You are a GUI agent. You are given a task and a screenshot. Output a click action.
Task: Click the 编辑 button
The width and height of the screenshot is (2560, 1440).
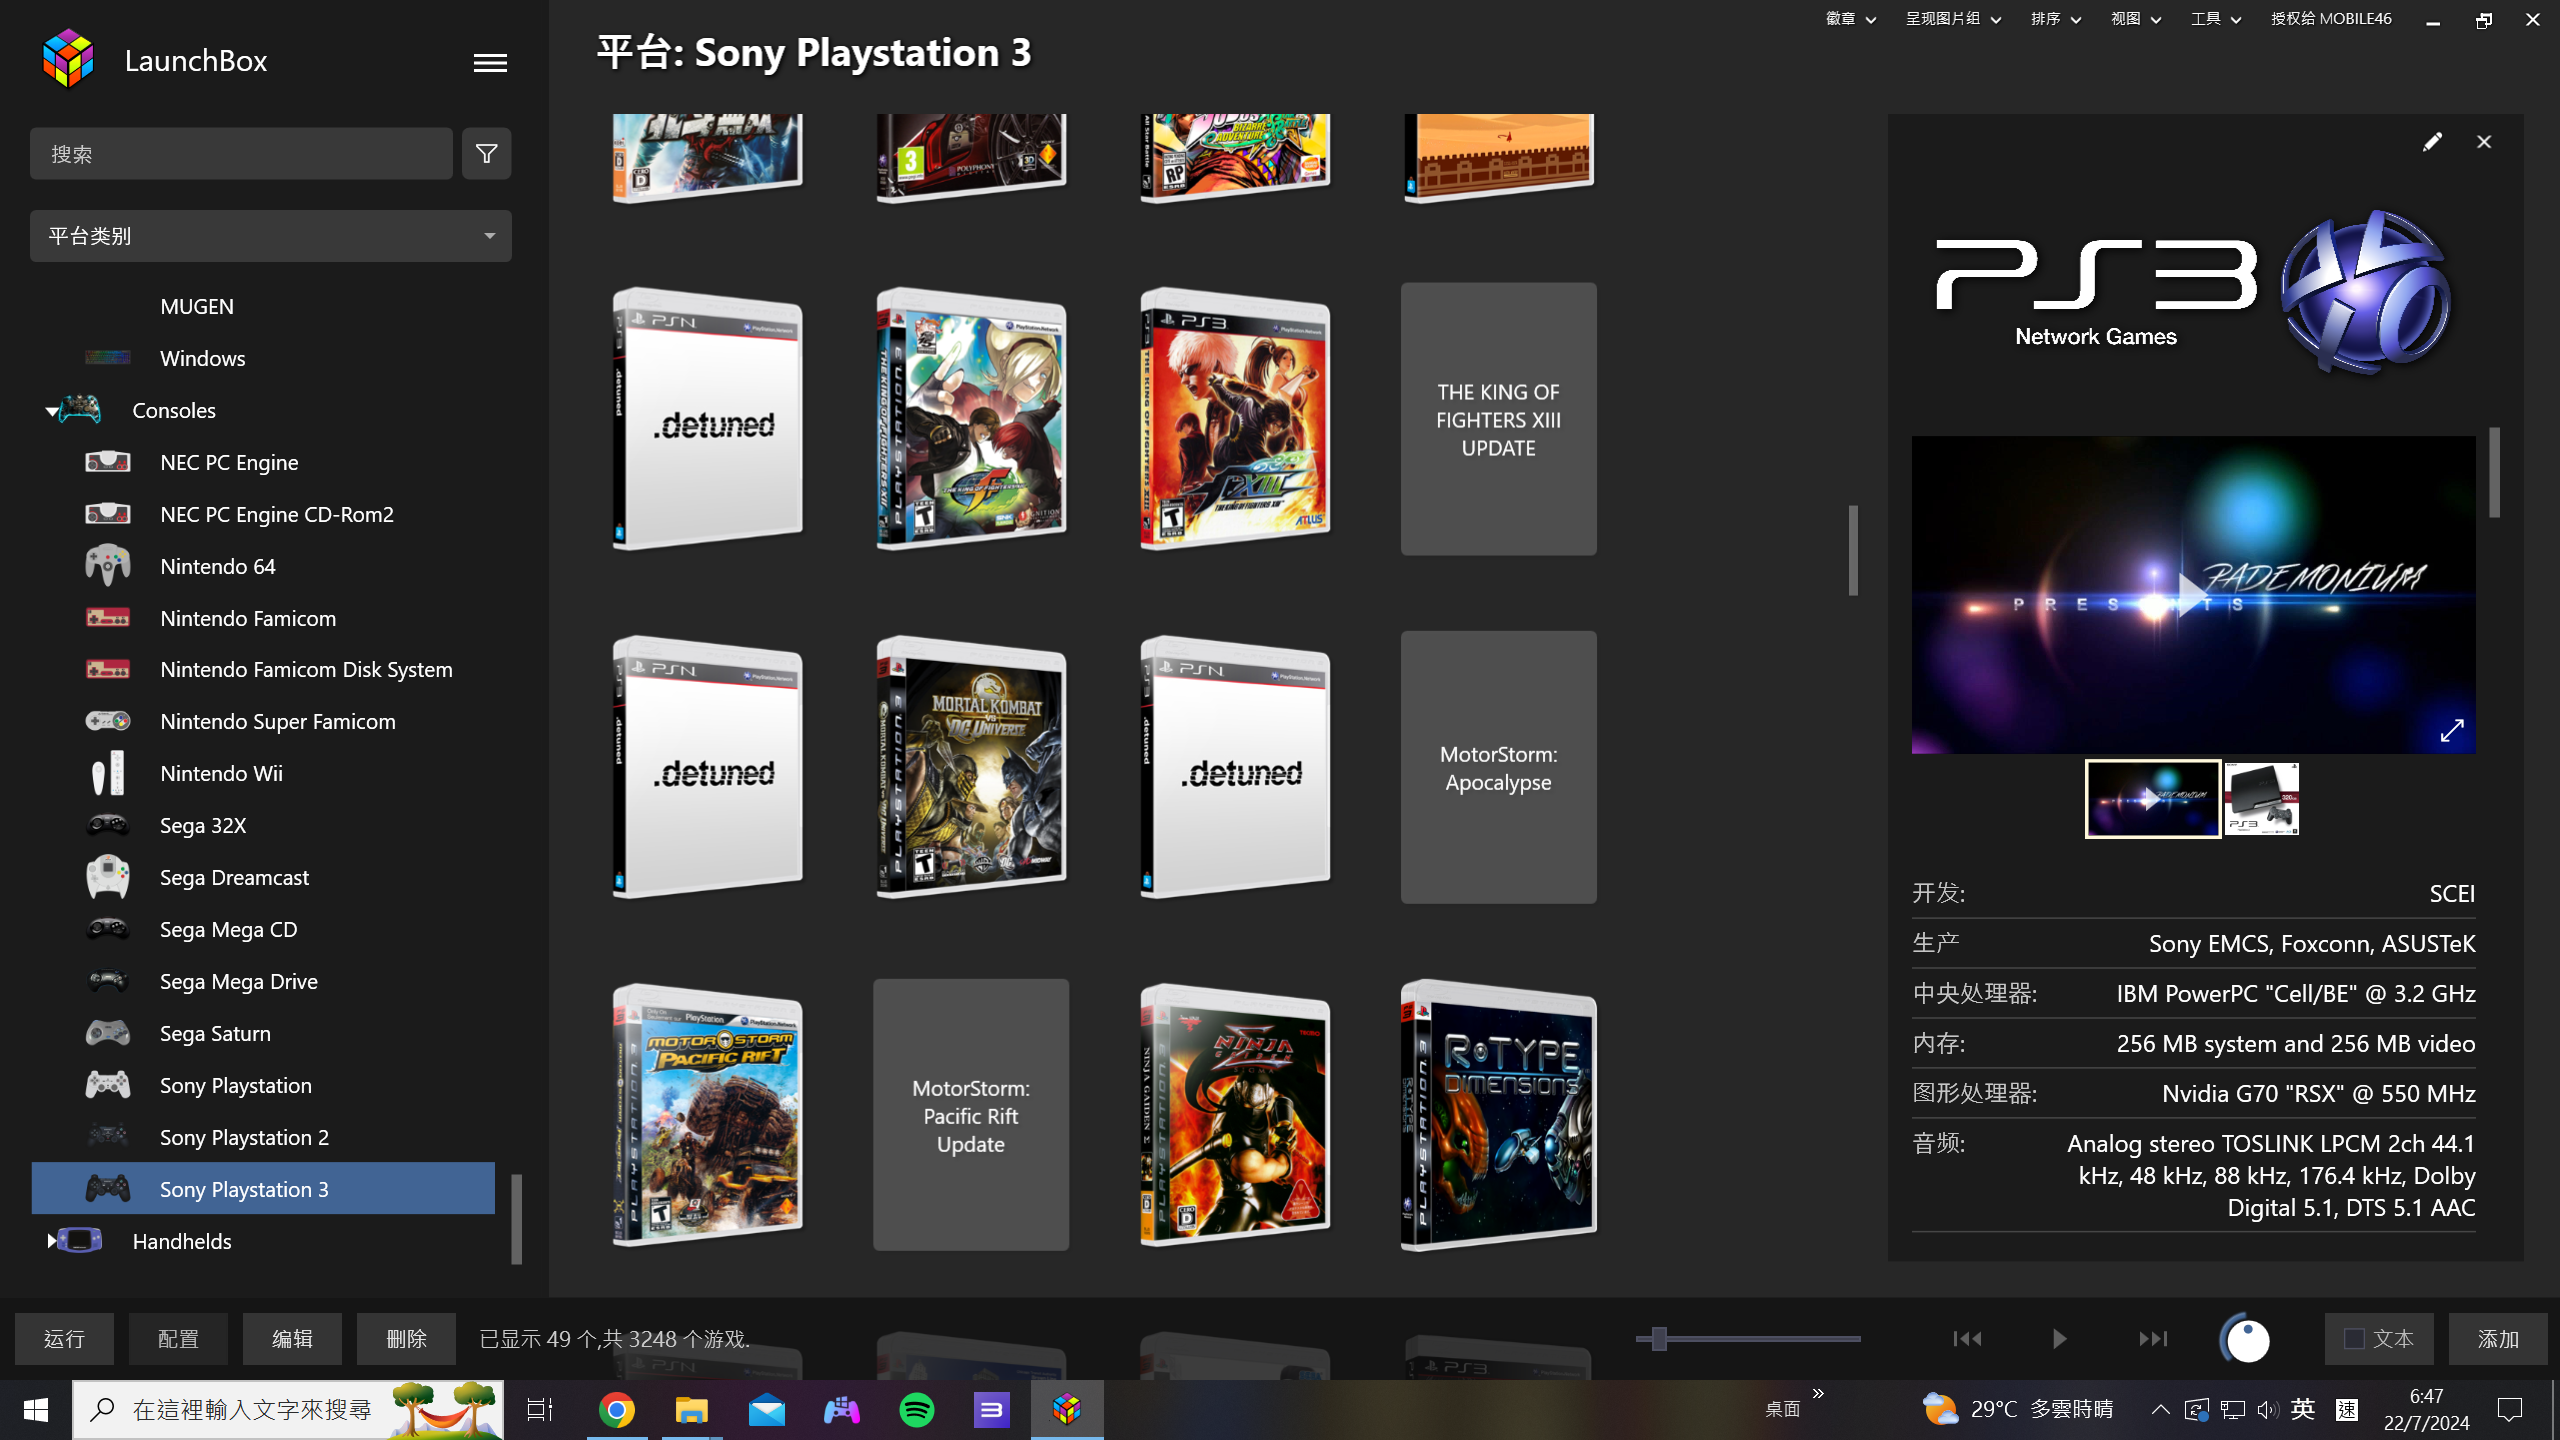point(292,1338)
